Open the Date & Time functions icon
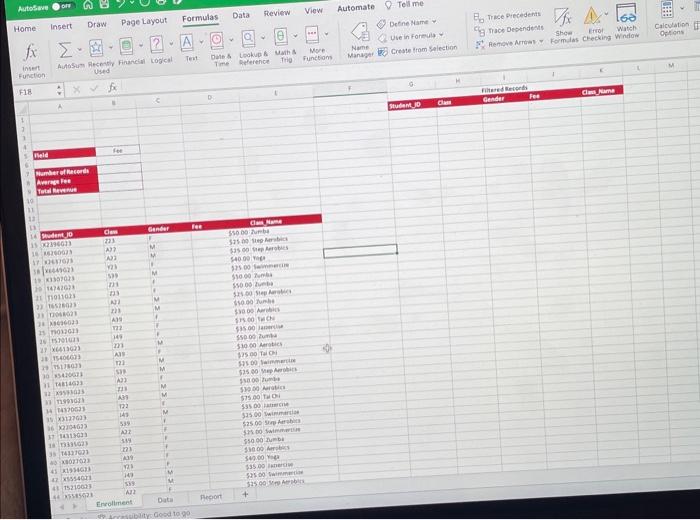 tap(217, 41)
